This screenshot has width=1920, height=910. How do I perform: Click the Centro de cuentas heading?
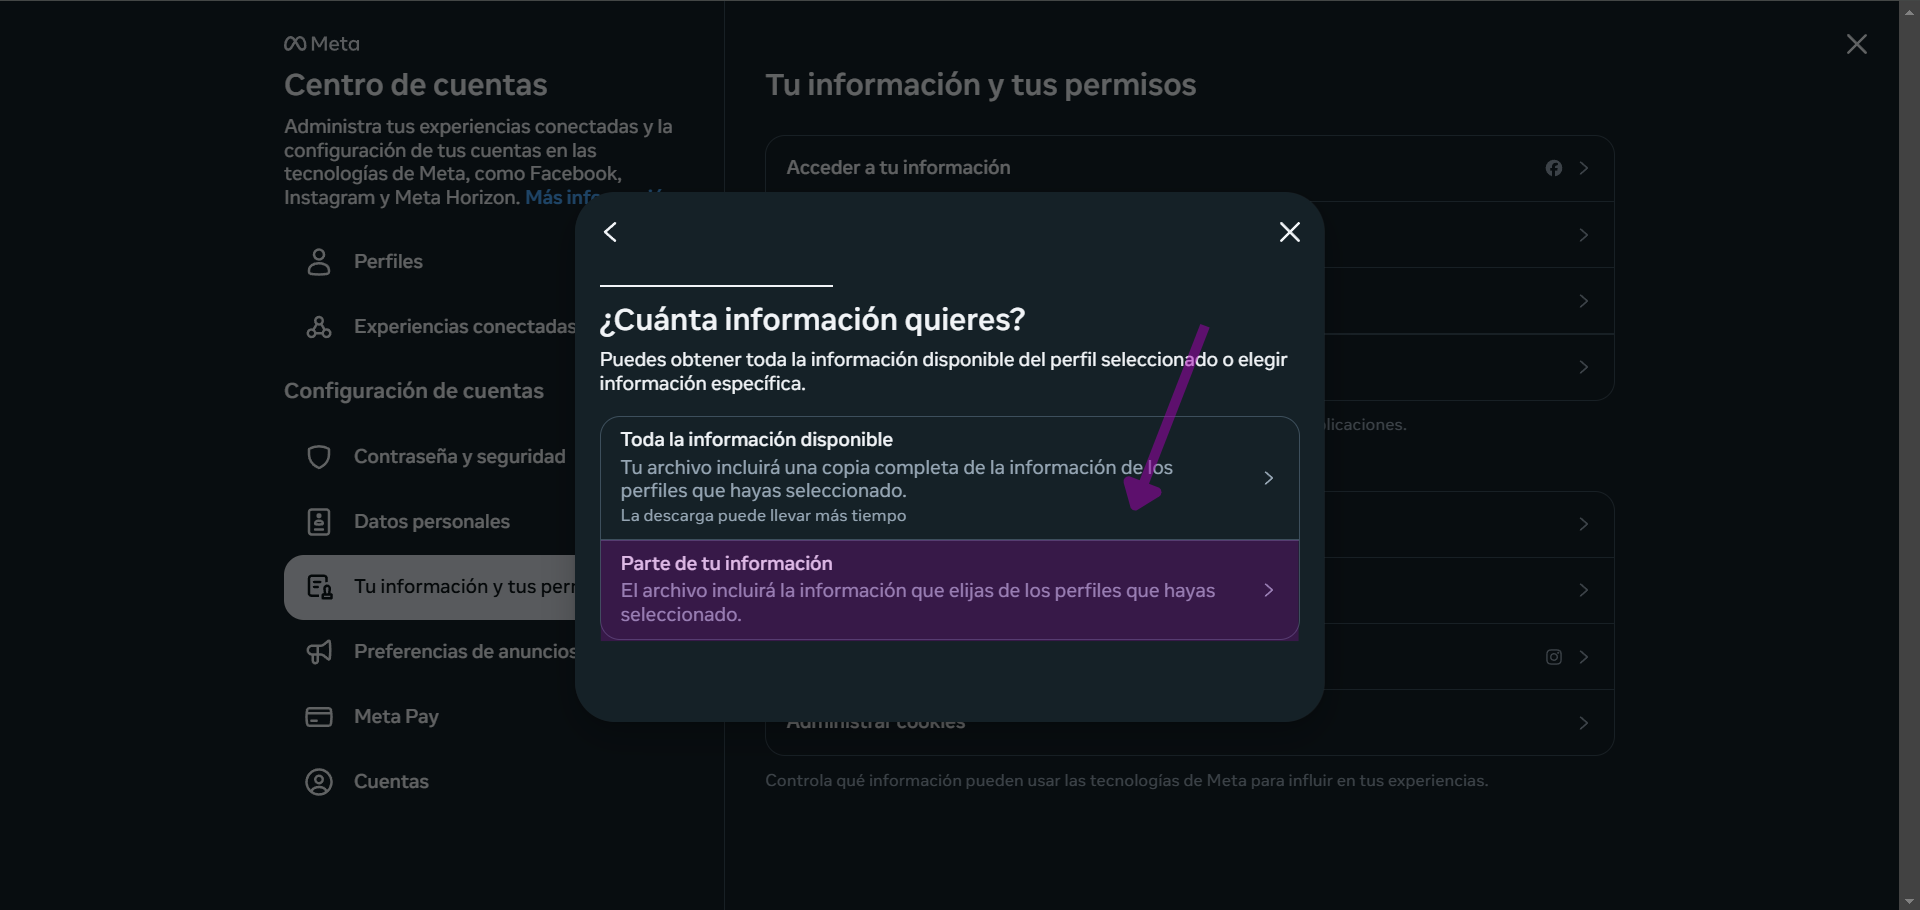[x=416, y=85]
